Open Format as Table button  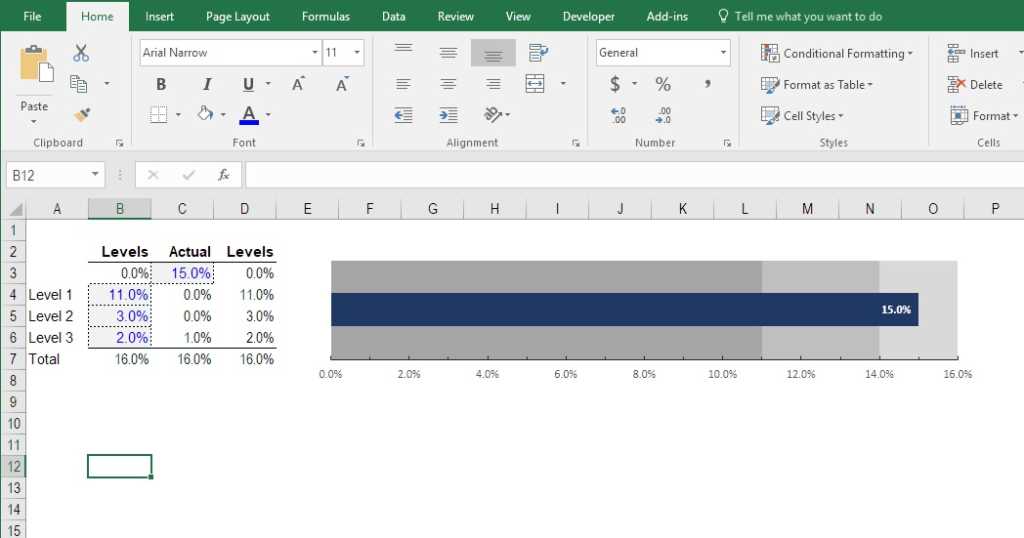point(817,84)
